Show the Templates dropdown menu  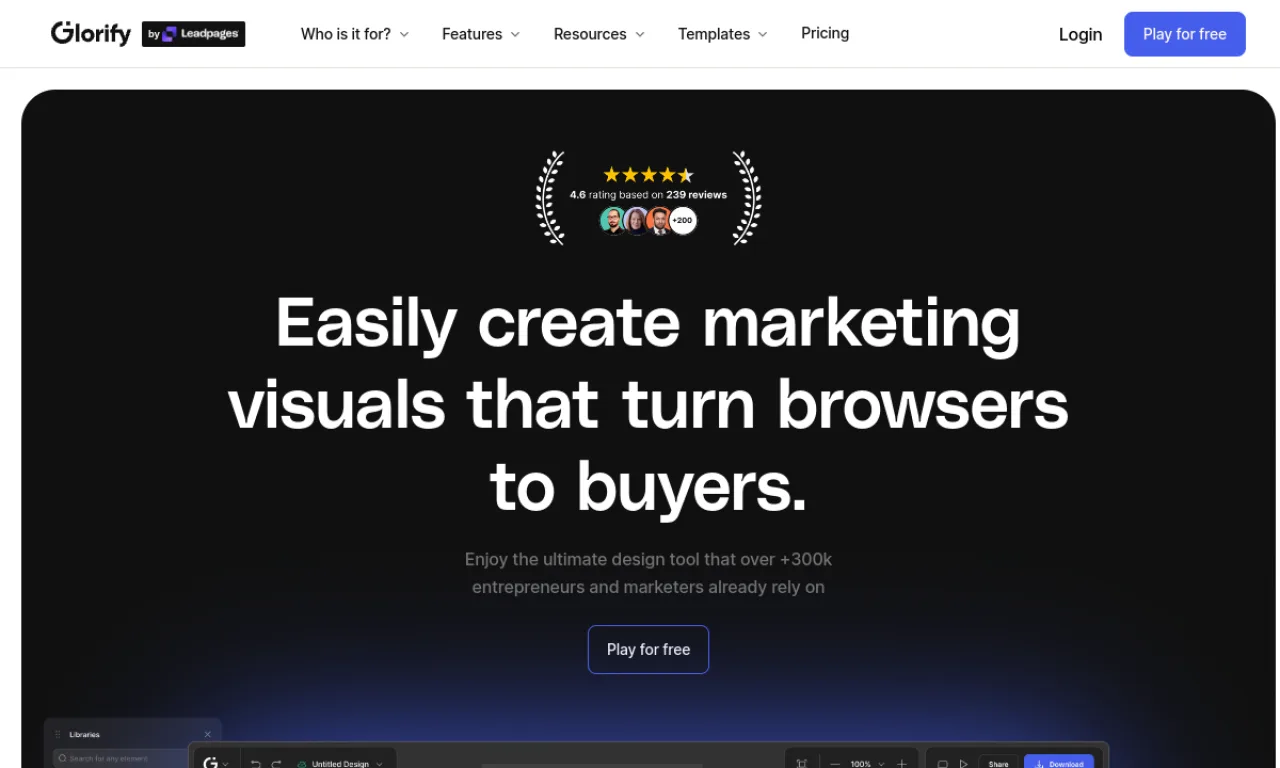coord(723,34)
